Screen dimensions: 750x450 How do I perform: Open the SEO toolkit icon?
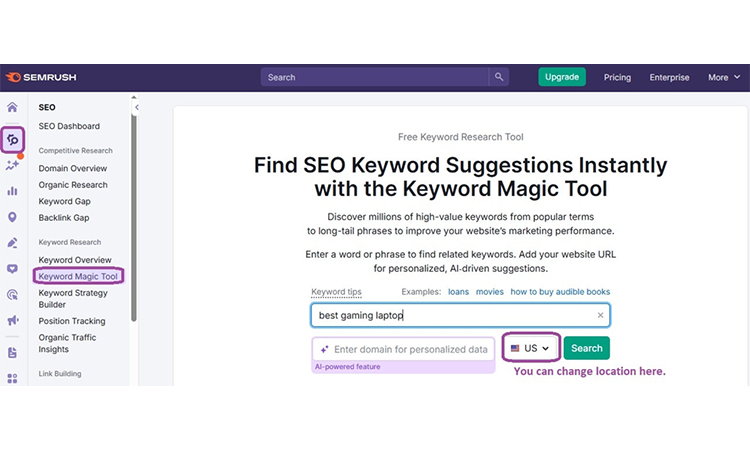(13, 140)
